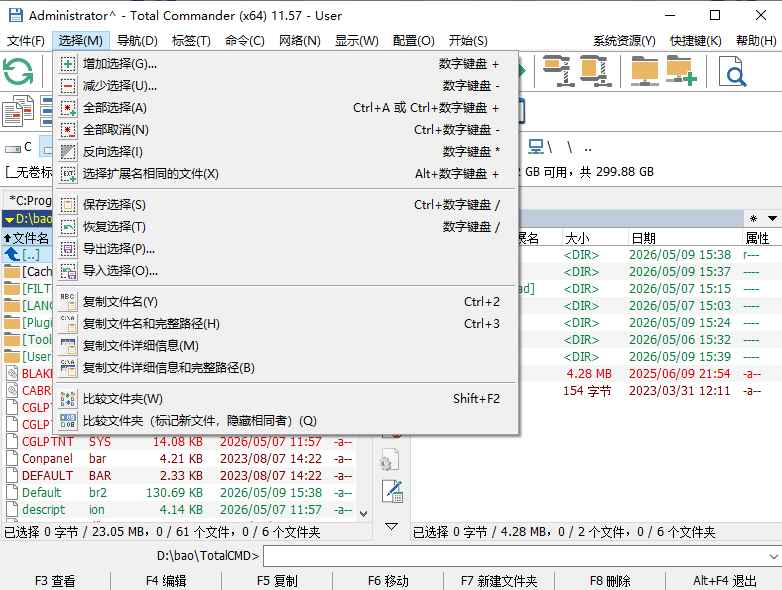The height and width of the screenshot is (590, 782).
Task: Sort right panel by 大小 column
Action: (593, 238)
